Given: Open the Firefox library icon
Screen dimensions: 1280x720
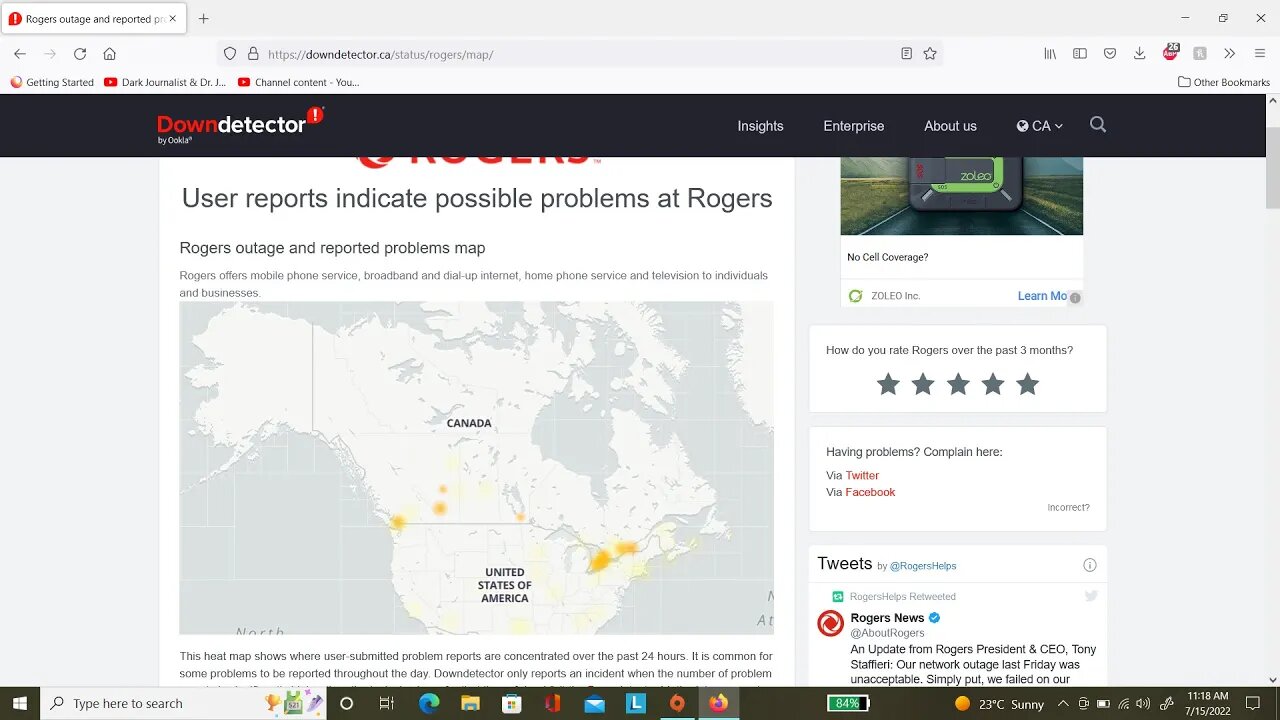Looking at the screenshot, I should coord(1050,54).
